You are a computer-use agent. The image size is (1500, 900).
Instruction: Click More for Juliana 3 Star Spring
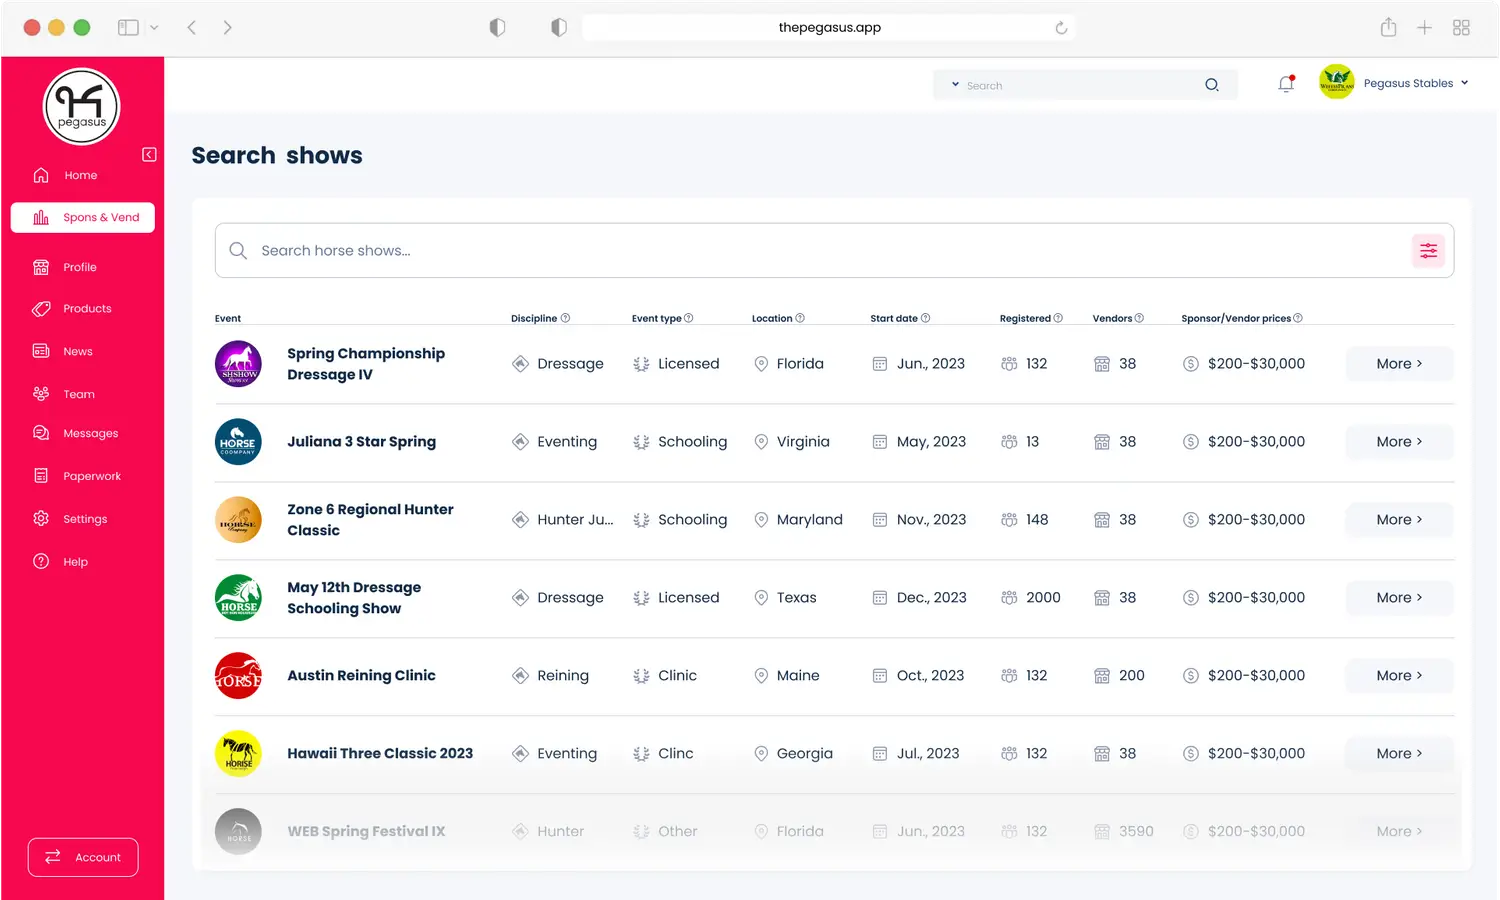tap(1398, 442)
